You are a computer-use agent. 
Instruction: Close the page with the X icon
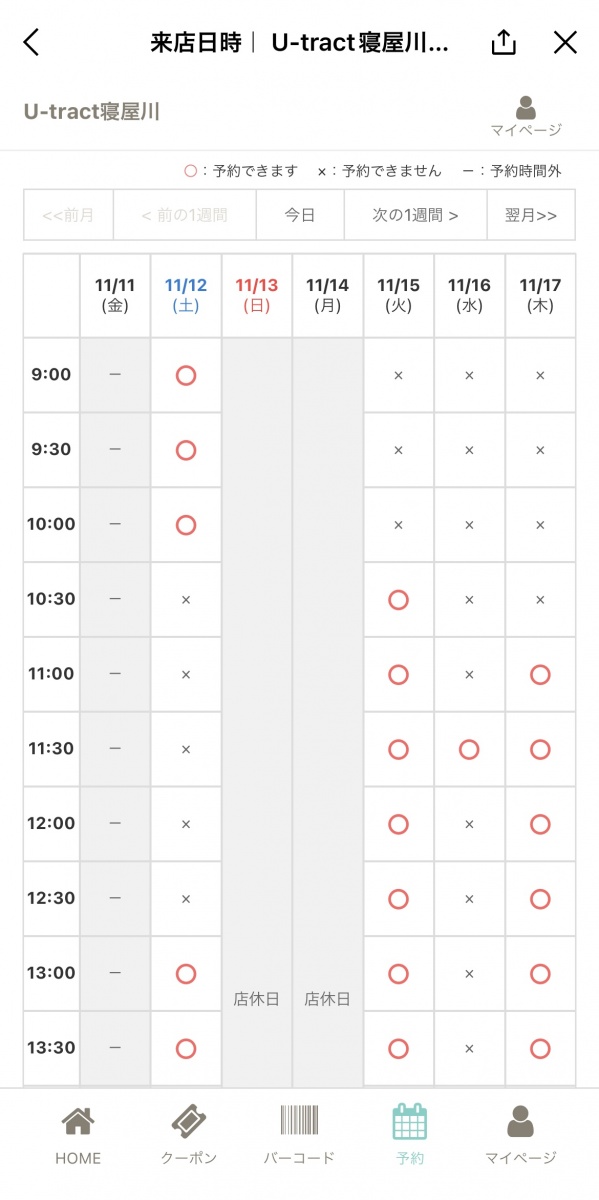pyautogui.click(x=566, y=42)
